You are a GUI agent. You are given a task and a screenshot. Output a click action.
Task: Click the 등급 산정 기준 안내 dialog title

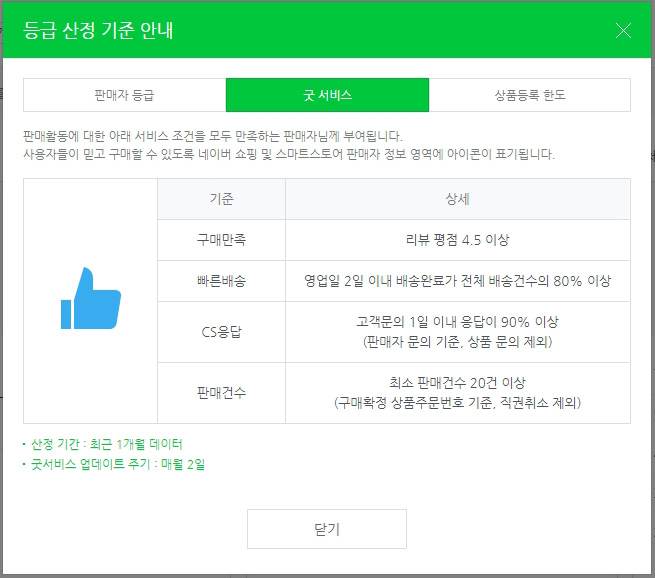pyautogui.click(x=98, y=30)
